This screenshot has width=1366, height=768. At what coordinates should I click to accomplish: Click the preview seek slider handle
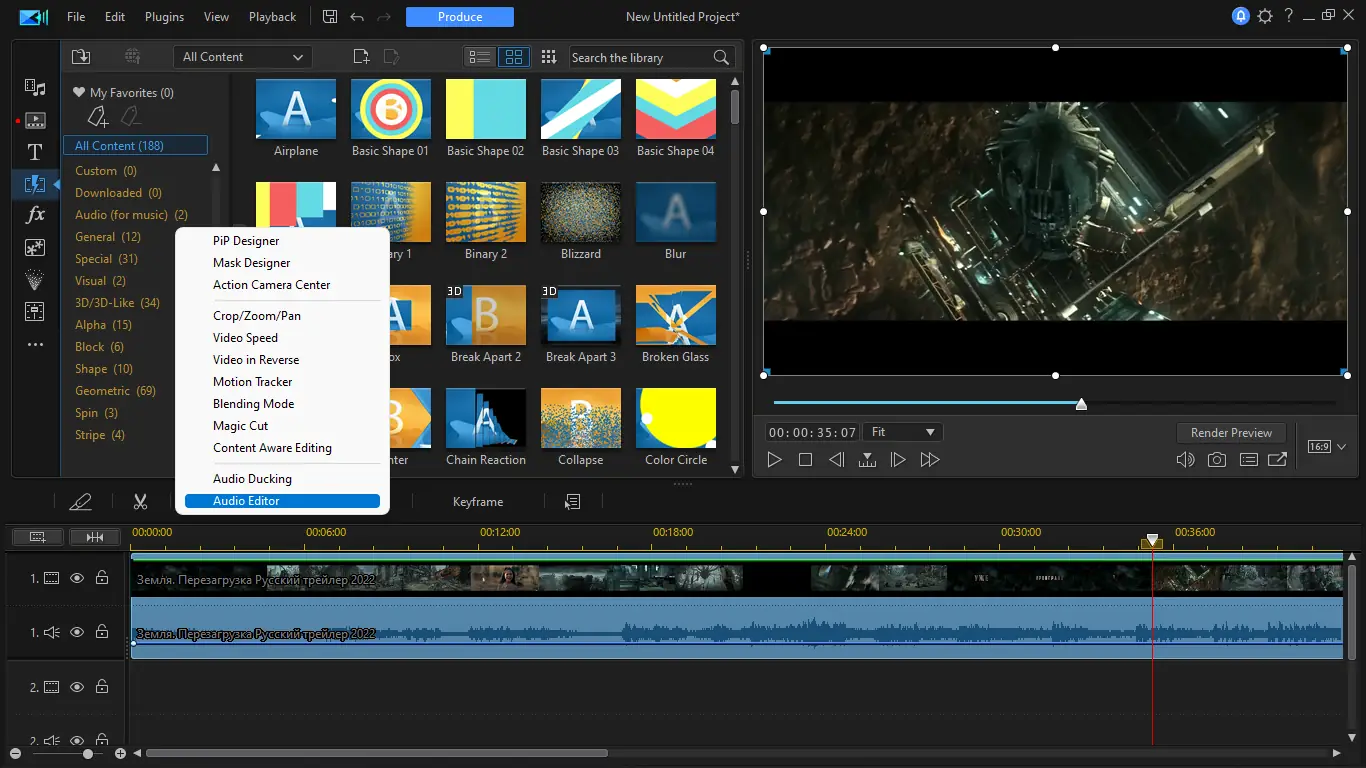(1081, 404)
